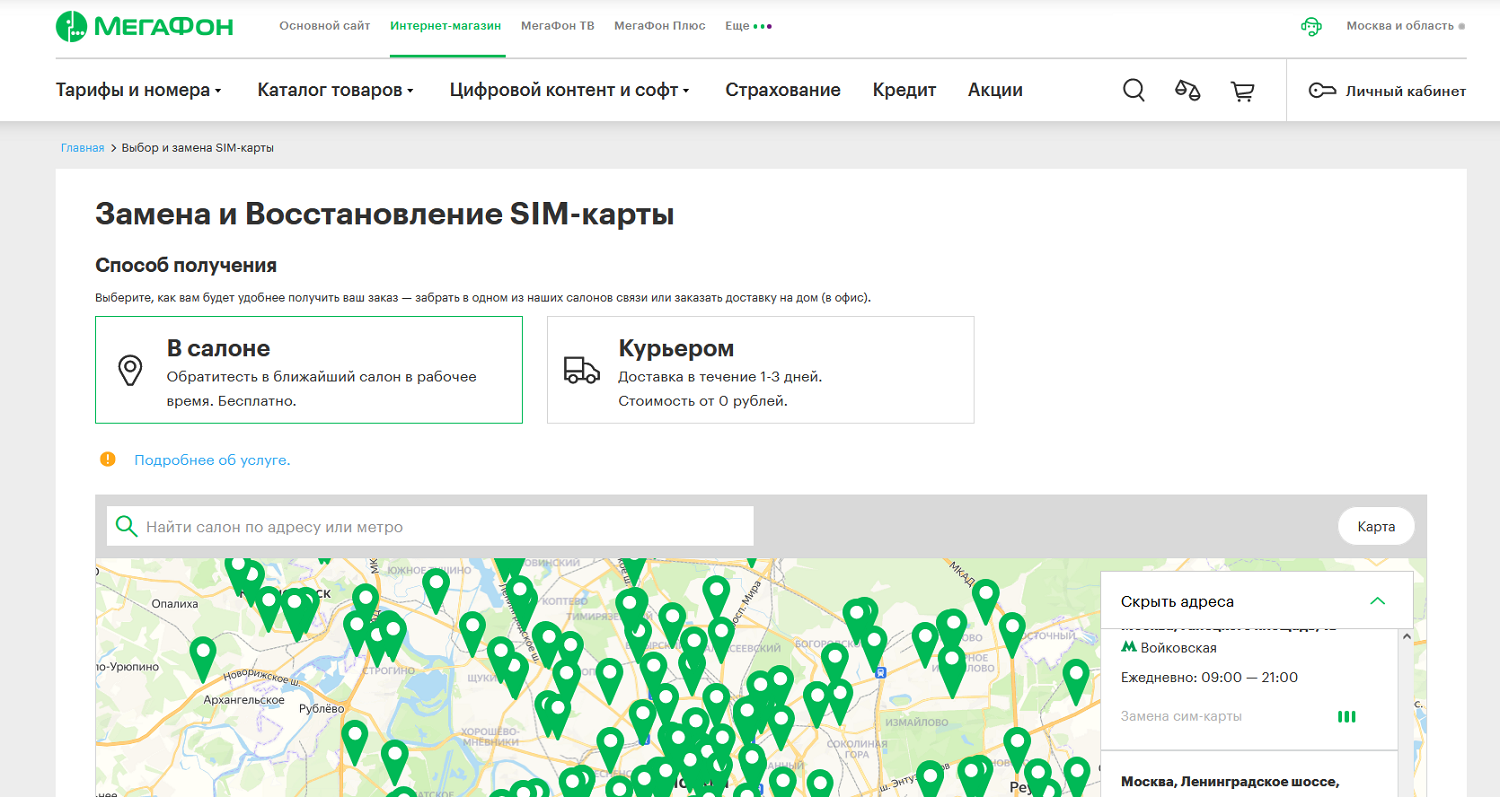Viewport: 1500px width, 797px height.
Task: Click the metro icon next to Войковская
Action: tap(1128, 648)
